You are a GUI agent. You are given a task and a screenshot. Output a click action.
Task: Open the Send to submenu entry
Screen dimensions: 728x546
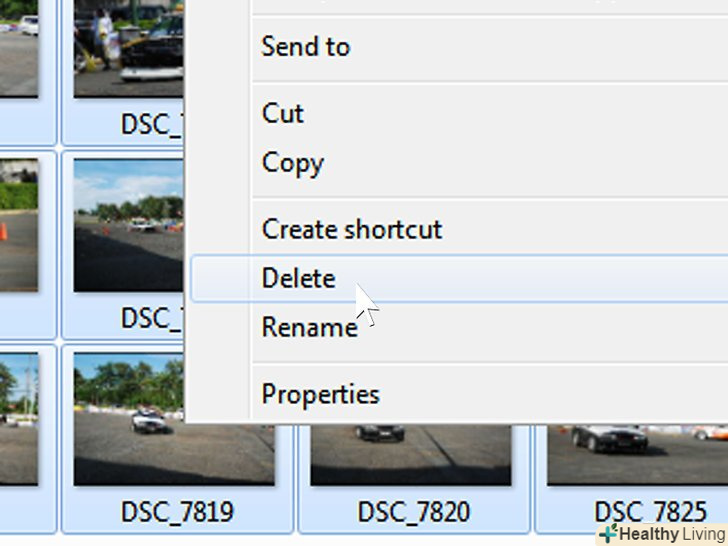click(x=306, y=46)
